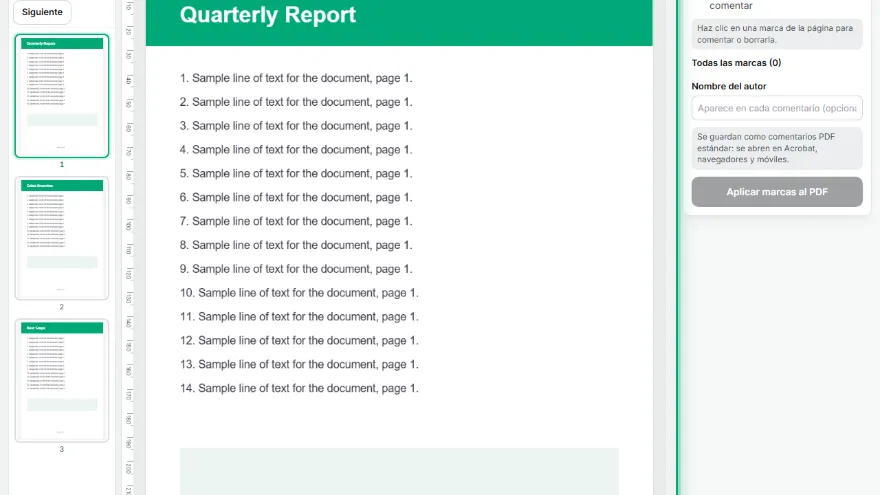
Task: Click sample text line number 9
Action: pyautogui.click(x=296, y=269)
